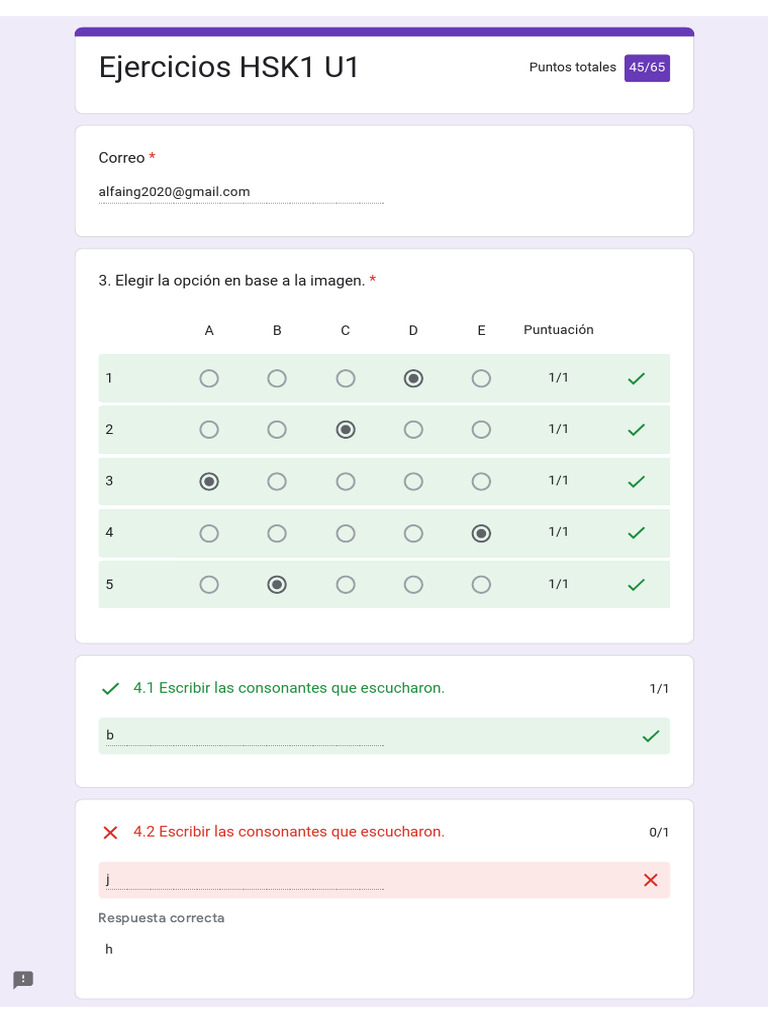Click the Correo email input field
The image size is (768, 1024).
point(241,192)
